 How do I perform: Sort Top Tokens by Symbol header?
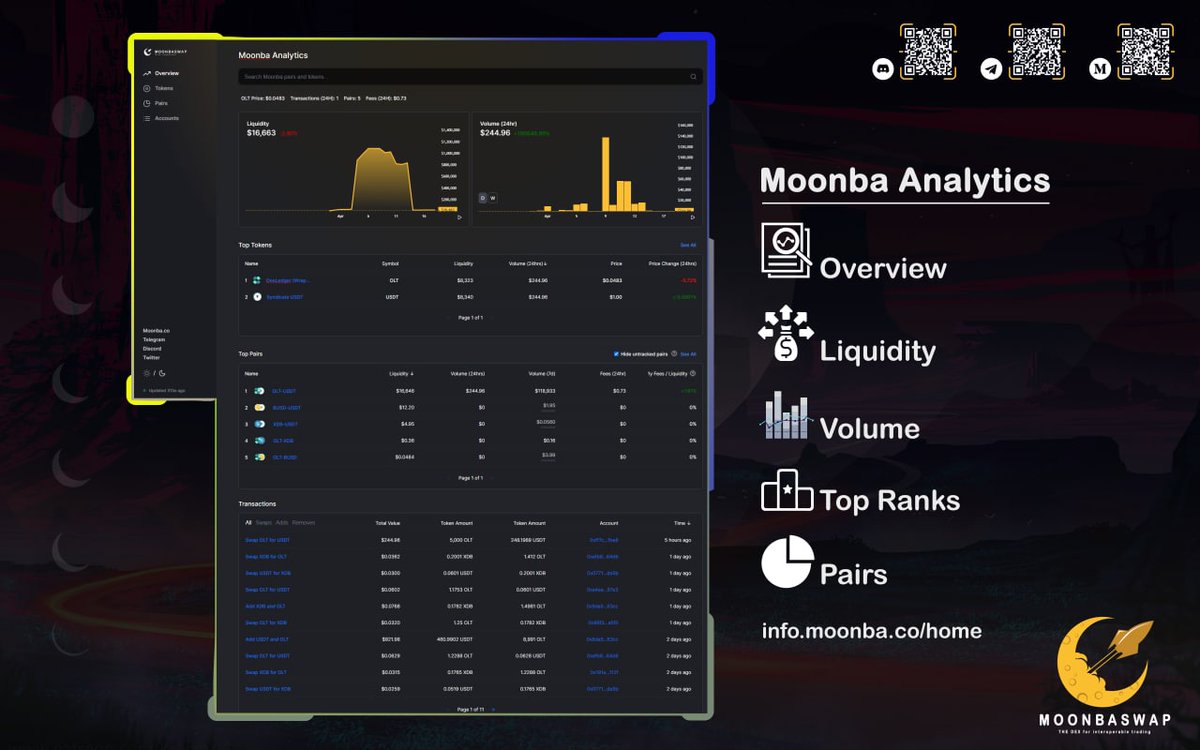(390, 263)
